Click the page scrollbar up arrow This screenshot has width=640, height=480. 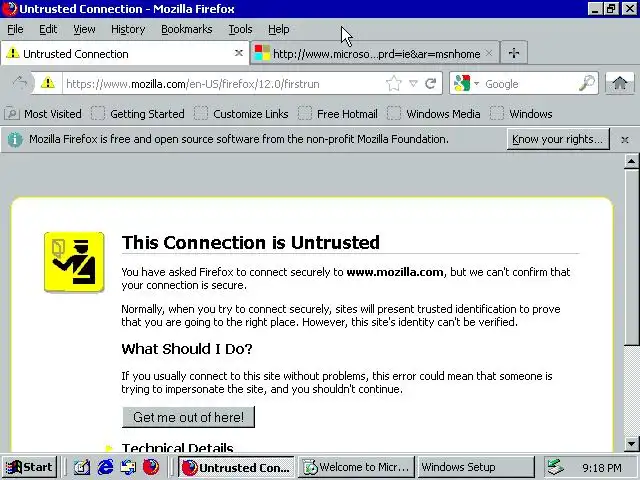coord(631,162)
